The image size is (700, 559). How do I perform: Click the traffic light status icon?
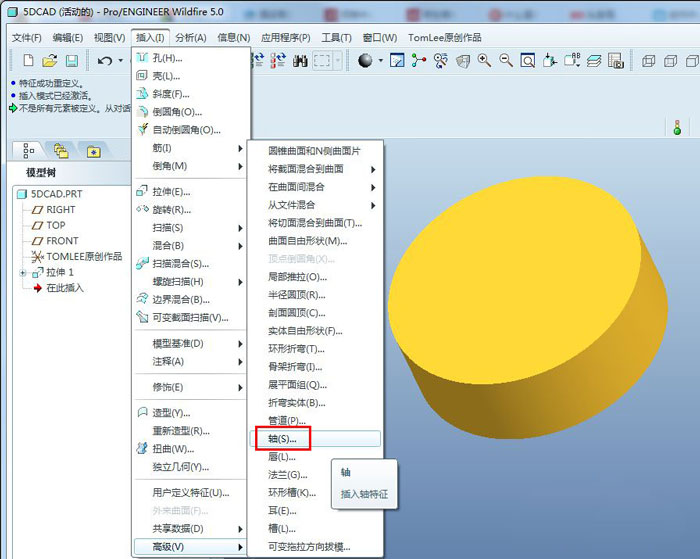point(677,127)
